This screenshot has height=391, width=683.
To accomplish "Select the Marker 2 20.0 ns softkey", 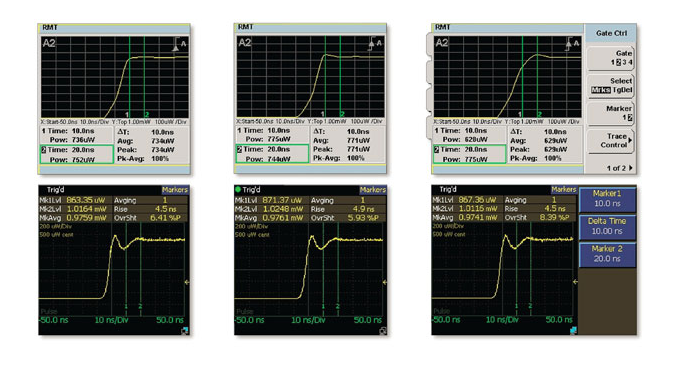I will [607, 254].
